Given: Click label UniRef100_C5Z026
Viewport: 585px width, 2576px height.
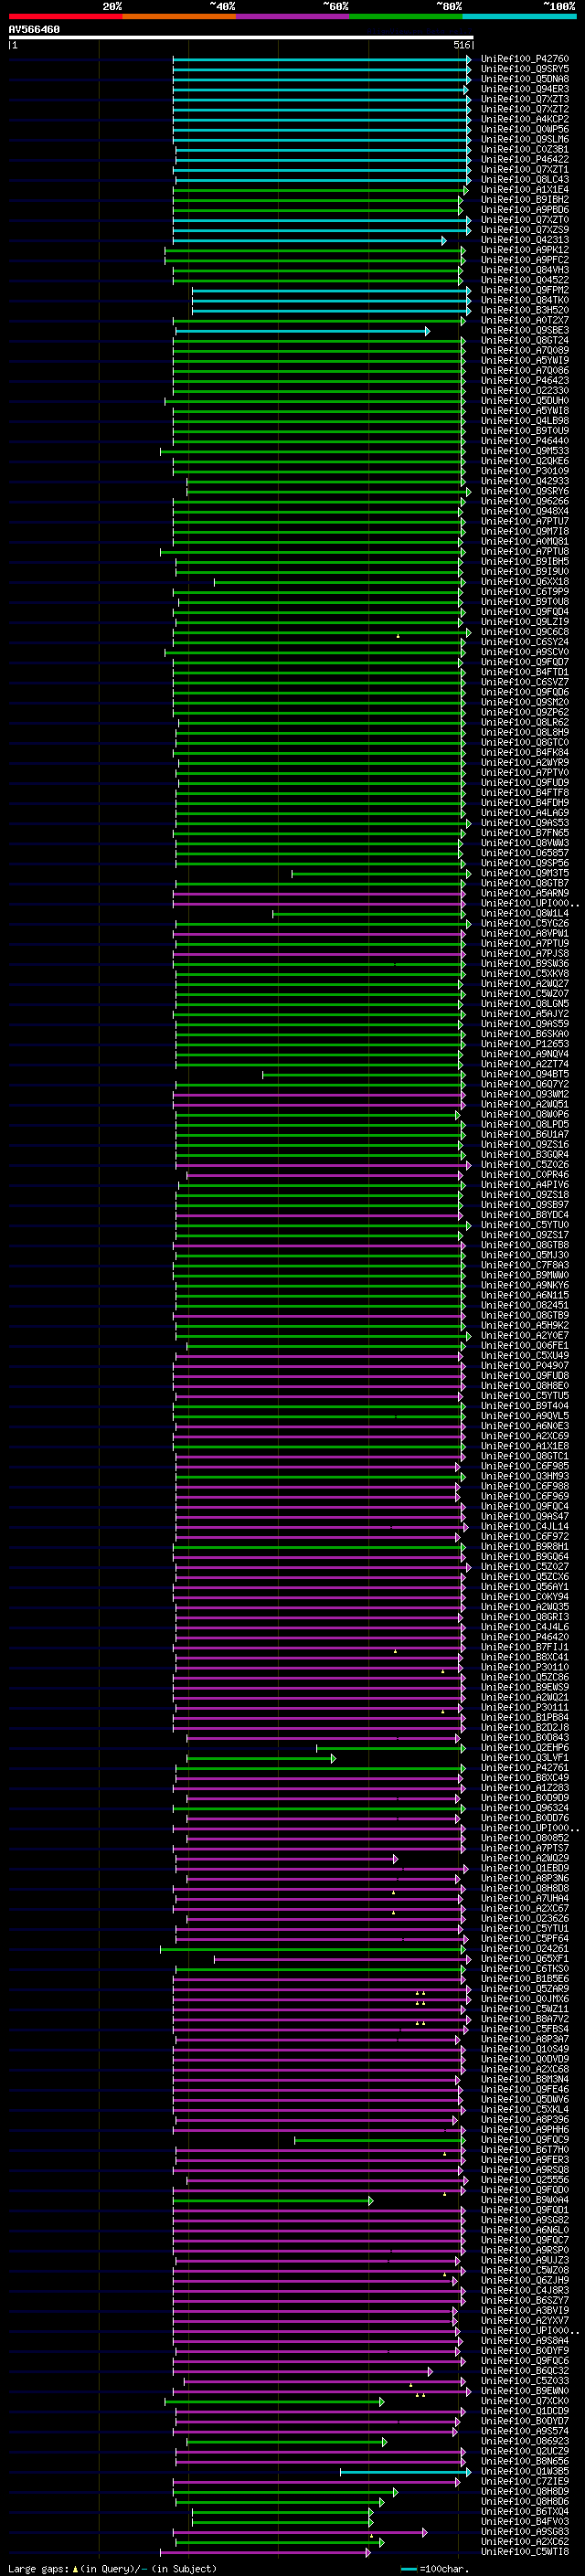Looking at the screenshot, I should [525, 1165].
